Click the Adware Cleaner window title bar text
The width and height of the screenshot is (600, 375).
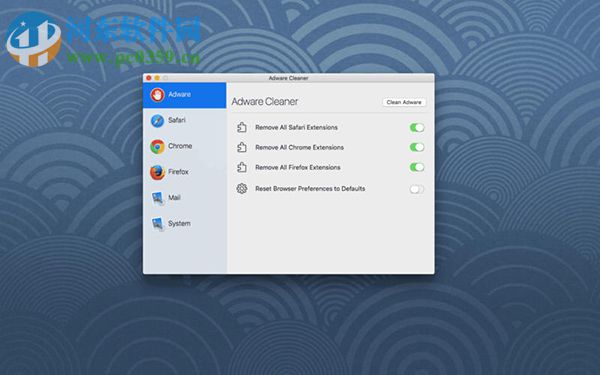(289, 78)
